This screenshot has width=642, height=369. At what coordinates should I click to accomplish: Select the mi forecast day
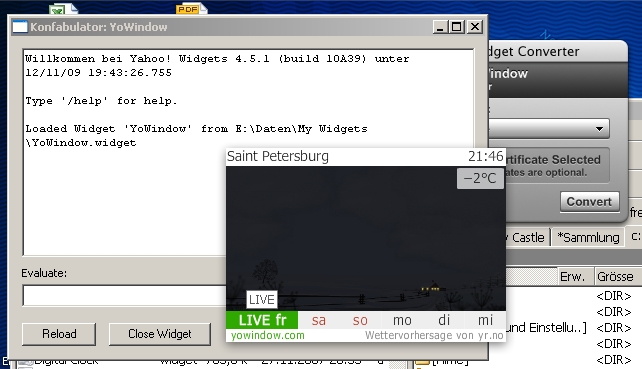(486, 320)
